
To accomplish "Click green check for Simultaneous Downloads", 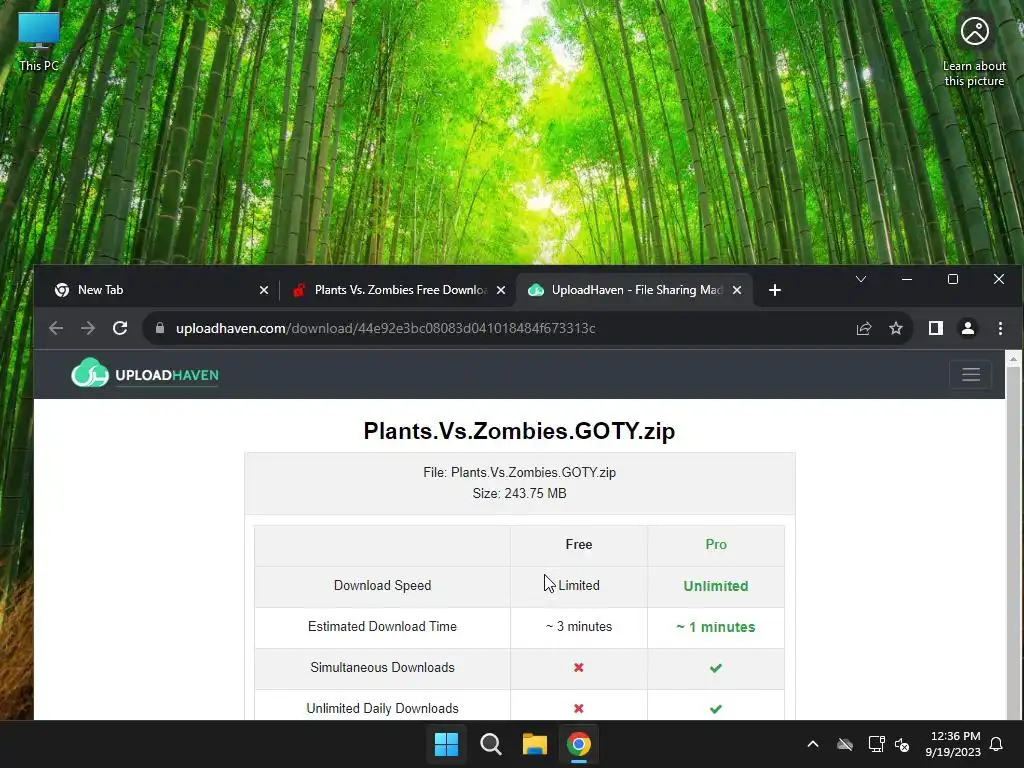I will point(716,667).
